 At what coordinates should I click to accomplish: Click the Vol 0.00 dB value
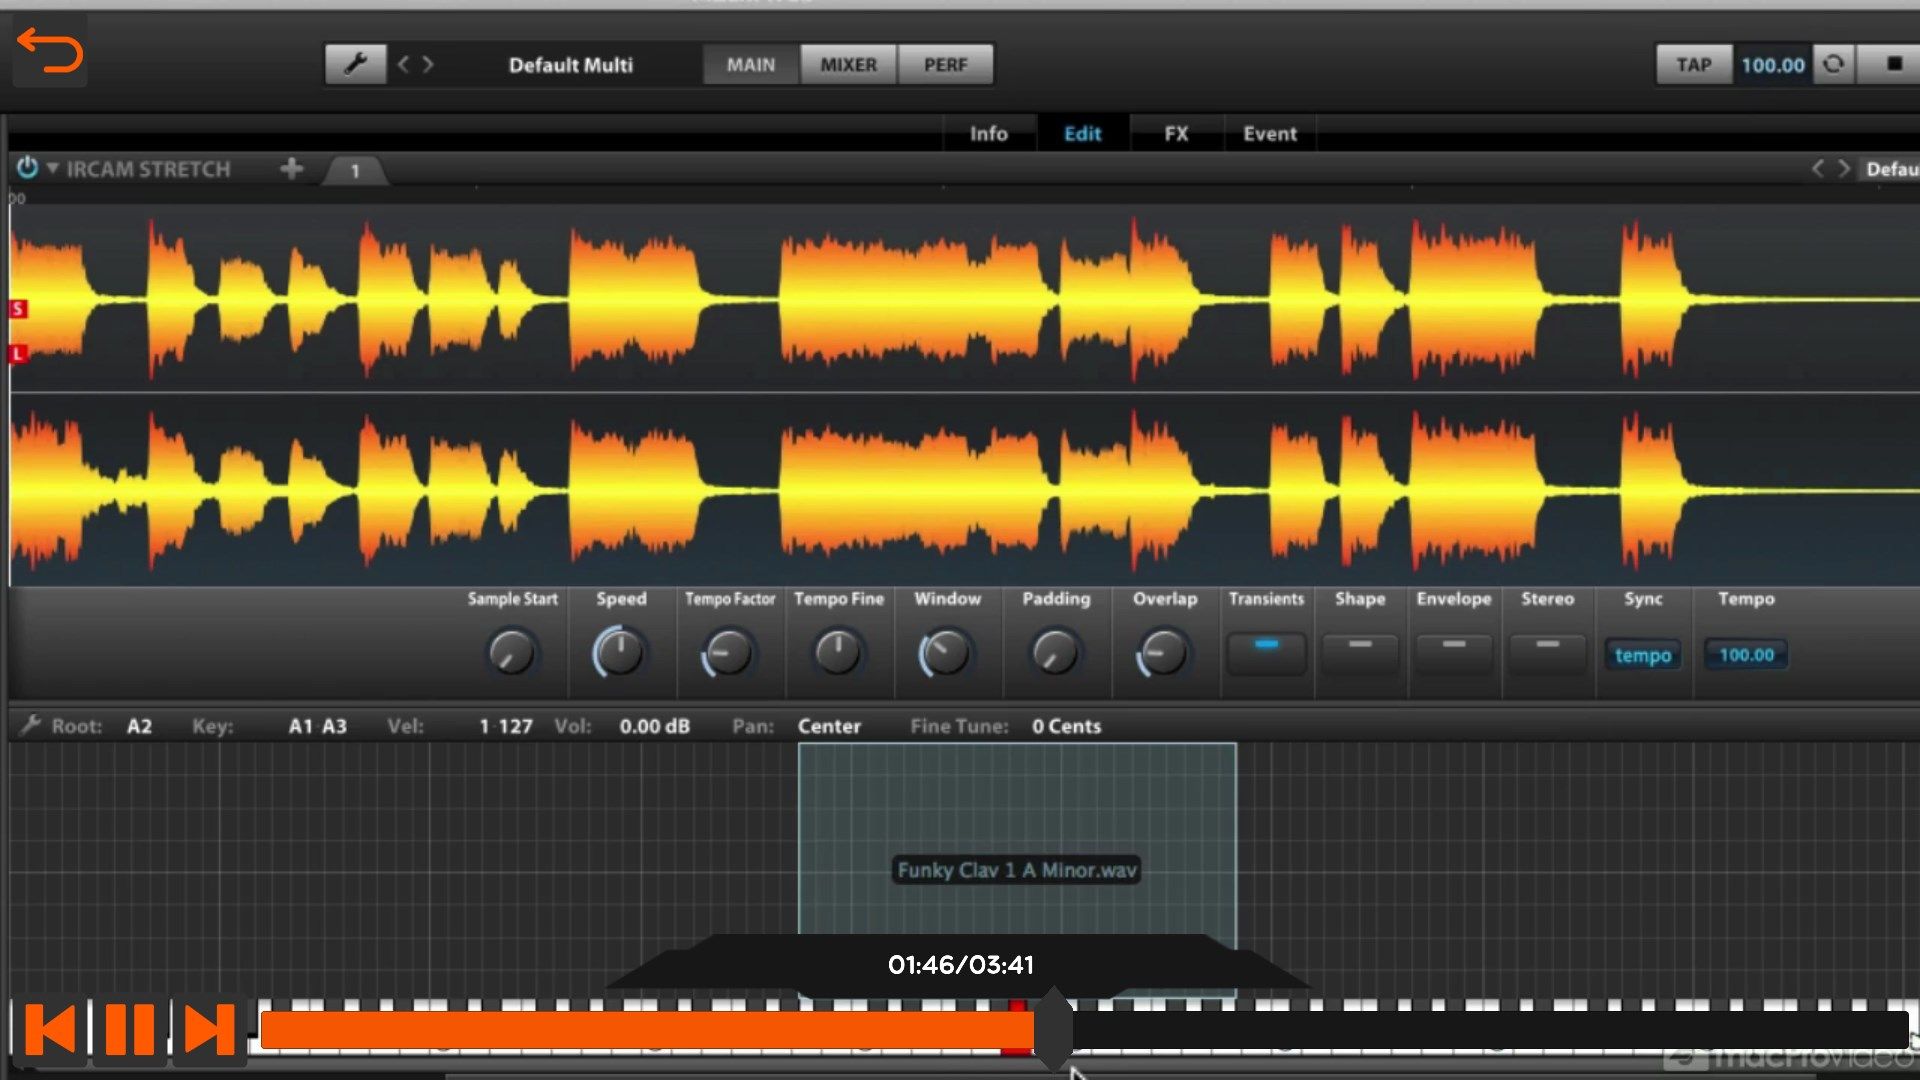coord(654,726)
